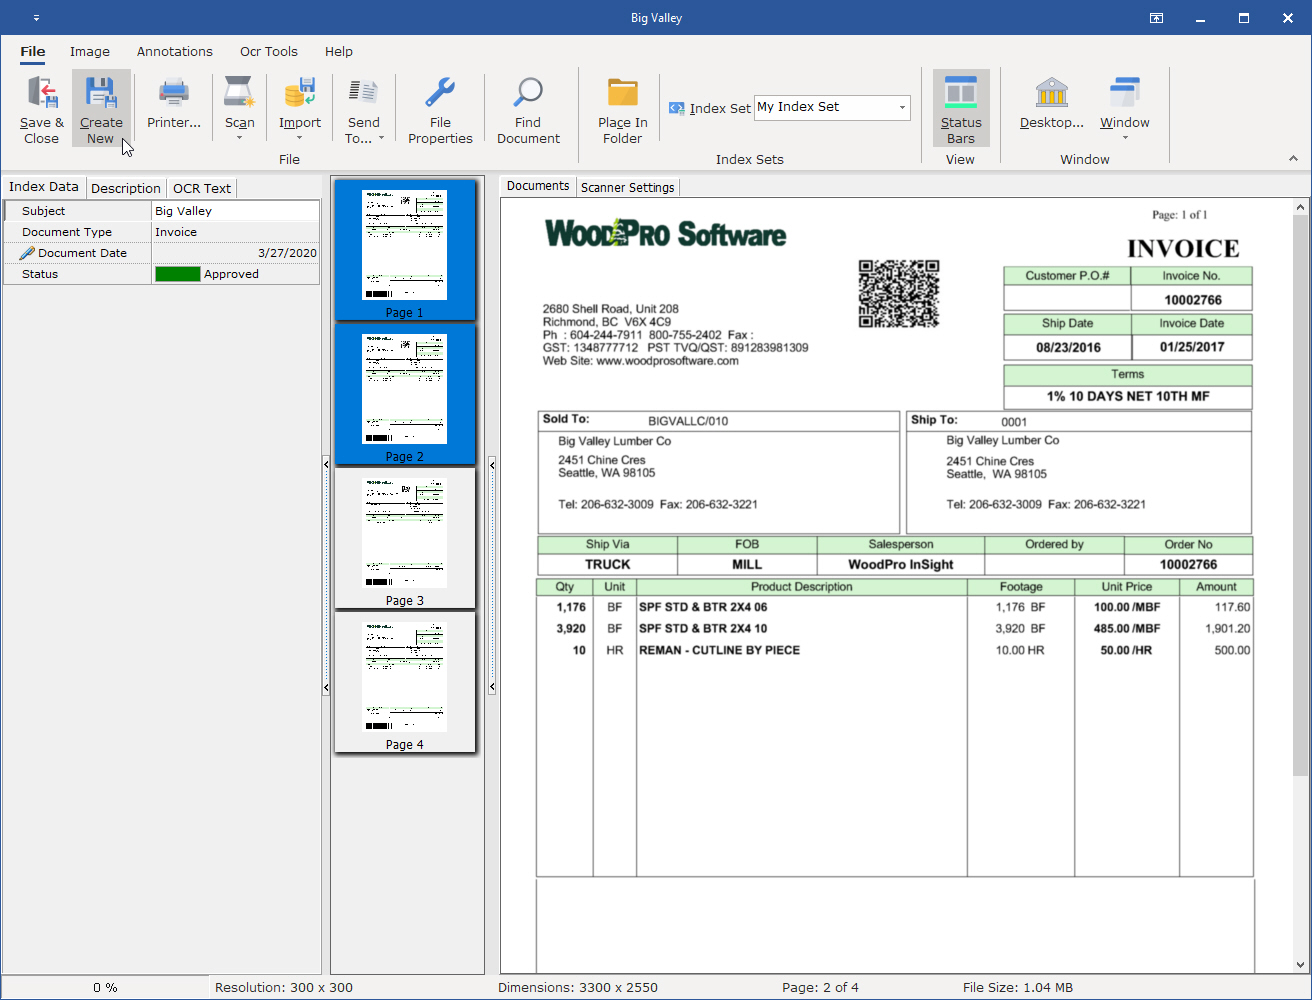Click Invoice No. value 10002766
Screen dimensions: 1312x1000
1192,300
